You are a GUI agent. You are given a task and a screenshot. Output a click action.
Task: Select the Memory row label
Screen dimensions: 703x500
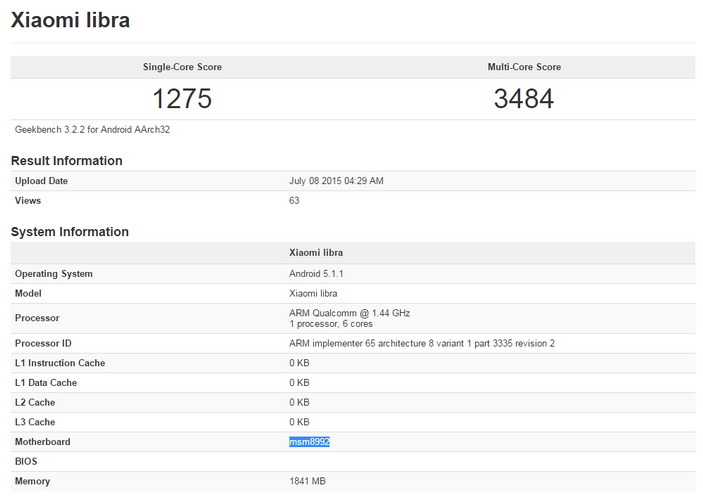32,481
